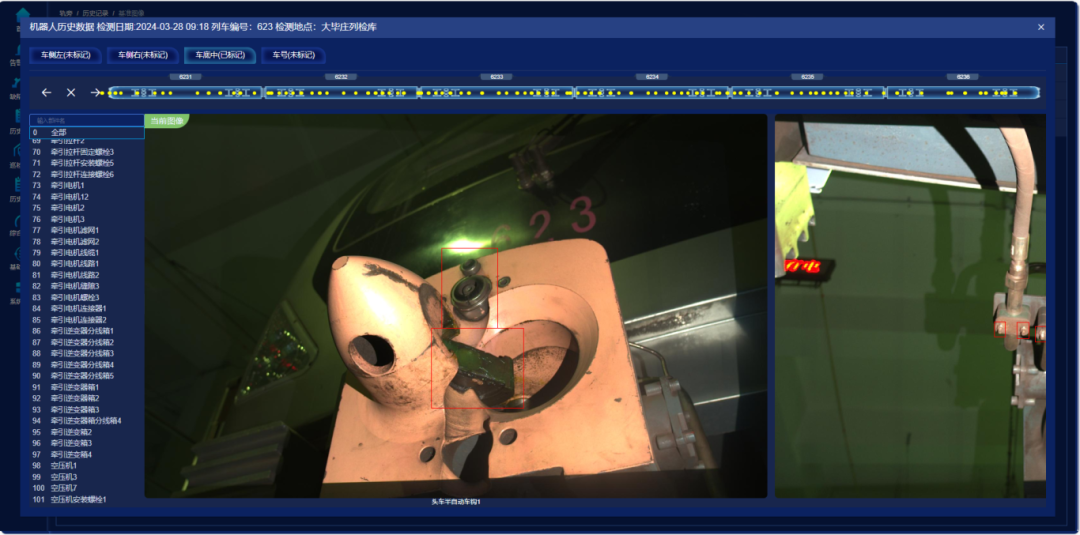Select the '全部' item in parts list
Screen dimensions: 1080x535
coord(59,132)
